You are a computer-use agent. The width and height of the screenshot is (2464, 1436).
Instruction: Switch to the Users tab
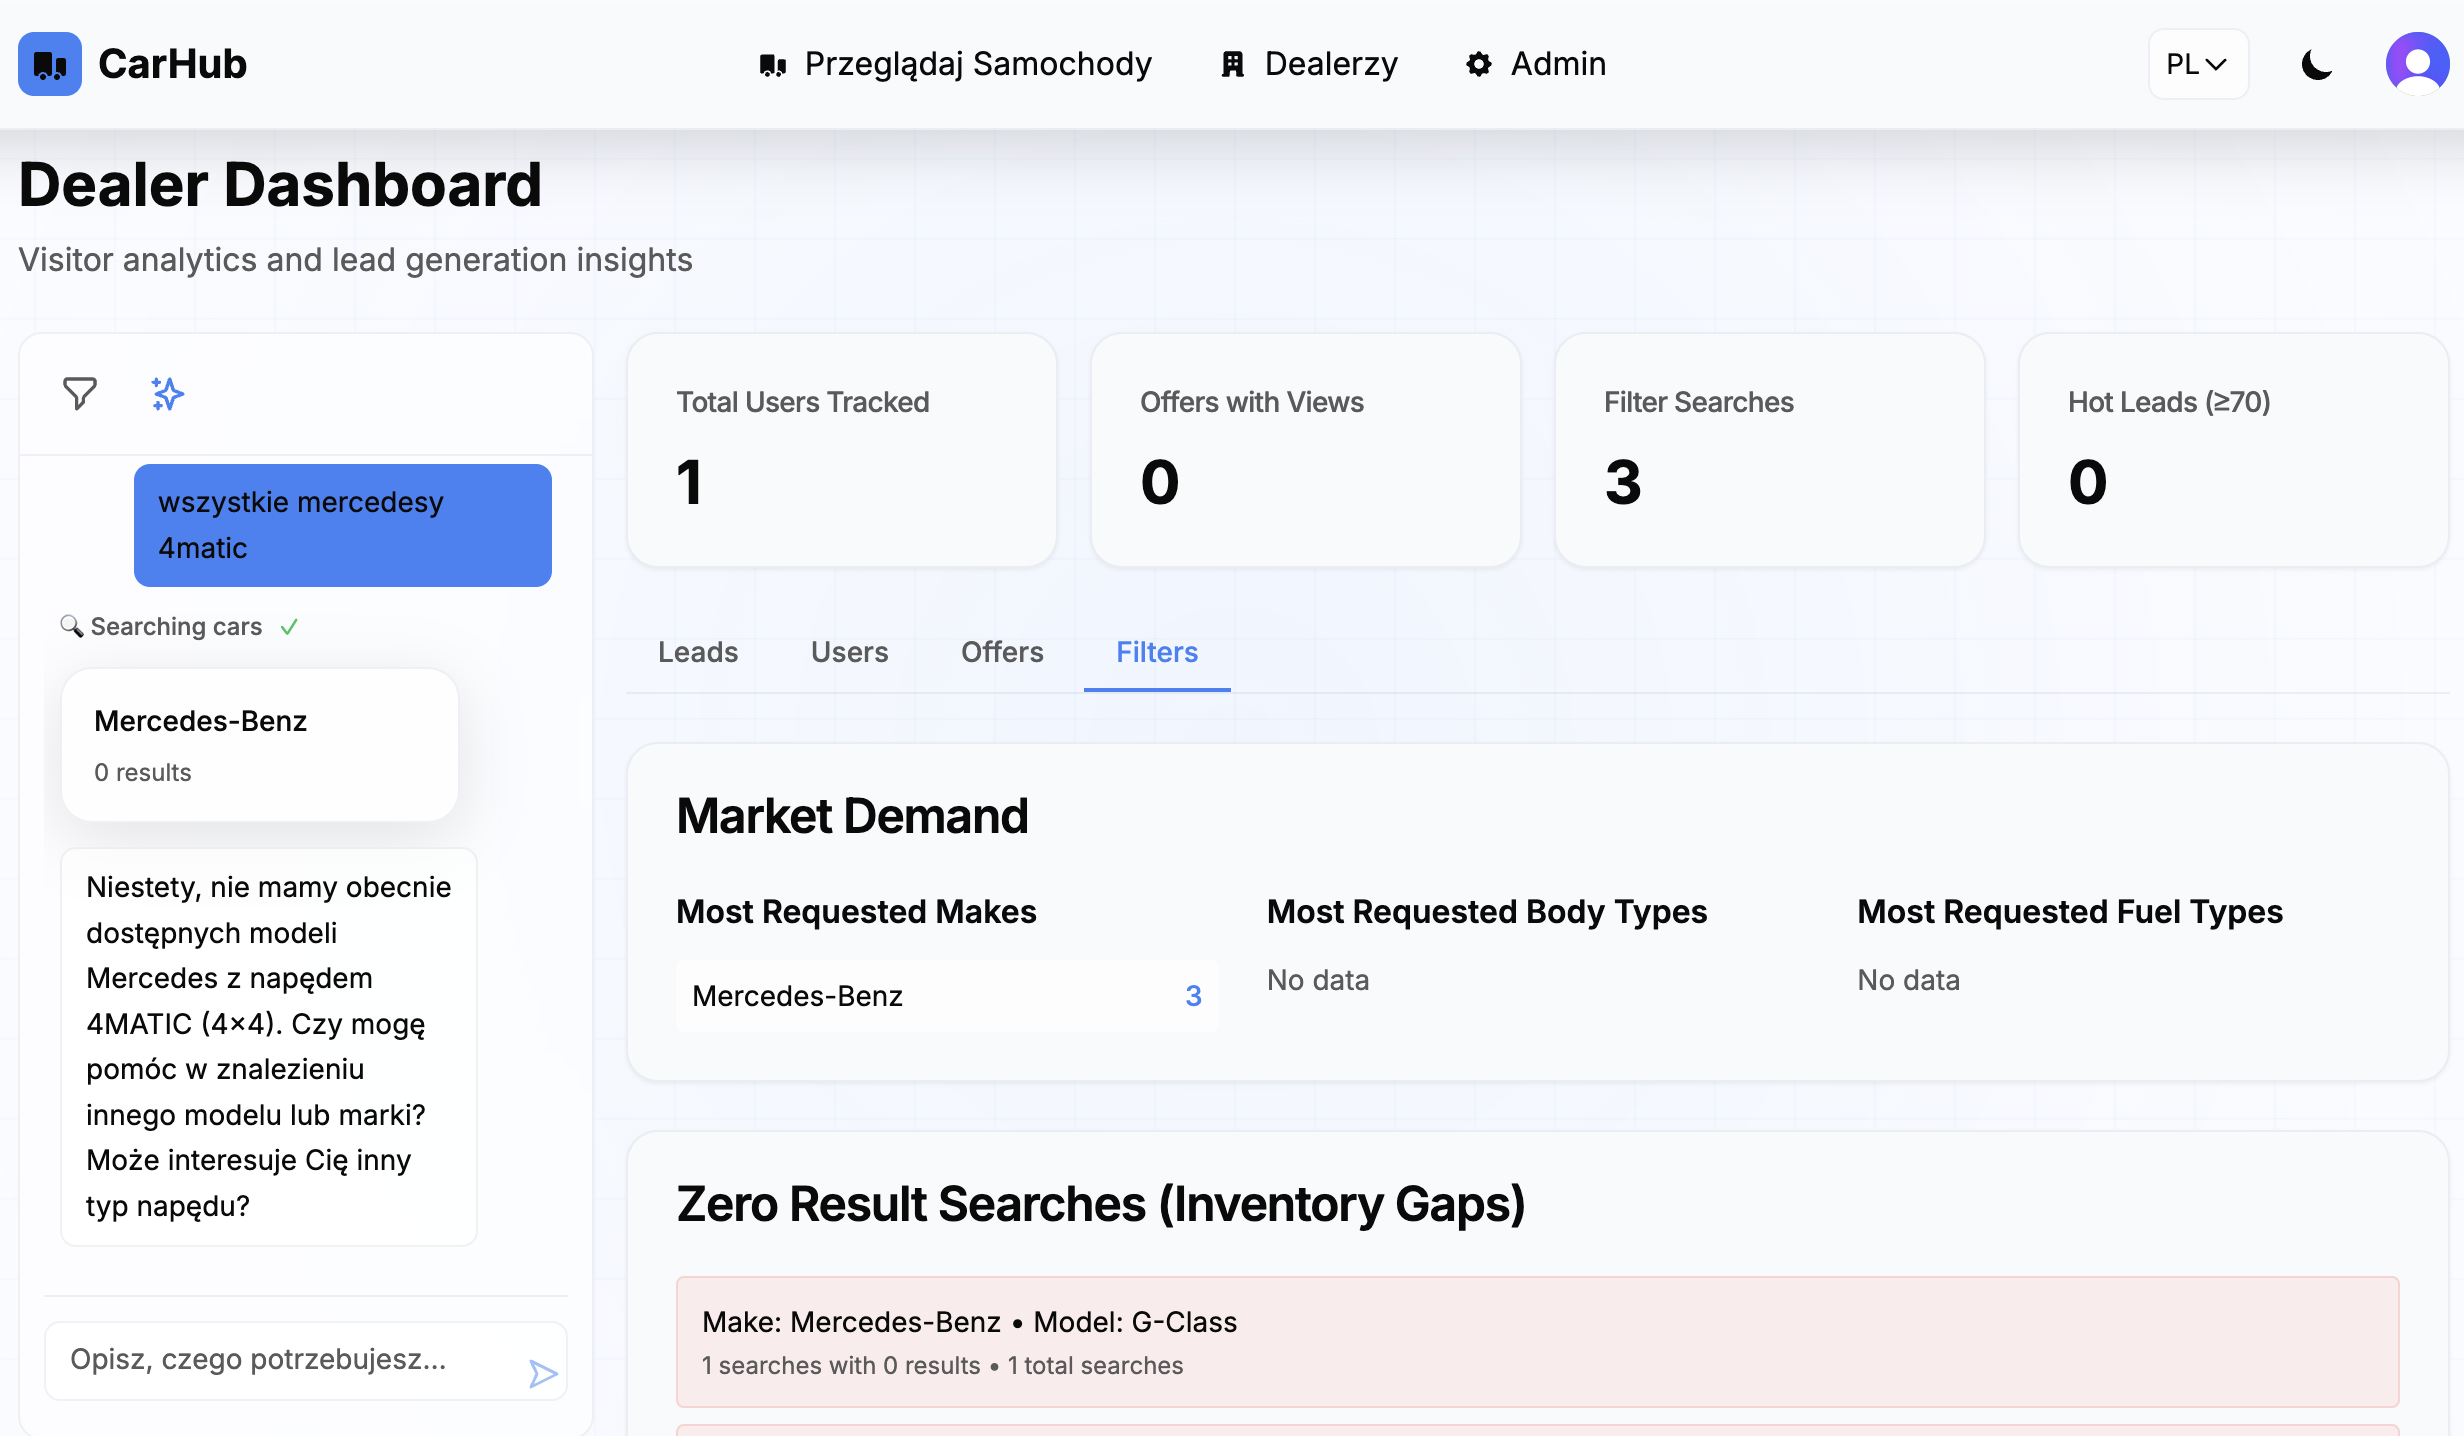point(849,652)
